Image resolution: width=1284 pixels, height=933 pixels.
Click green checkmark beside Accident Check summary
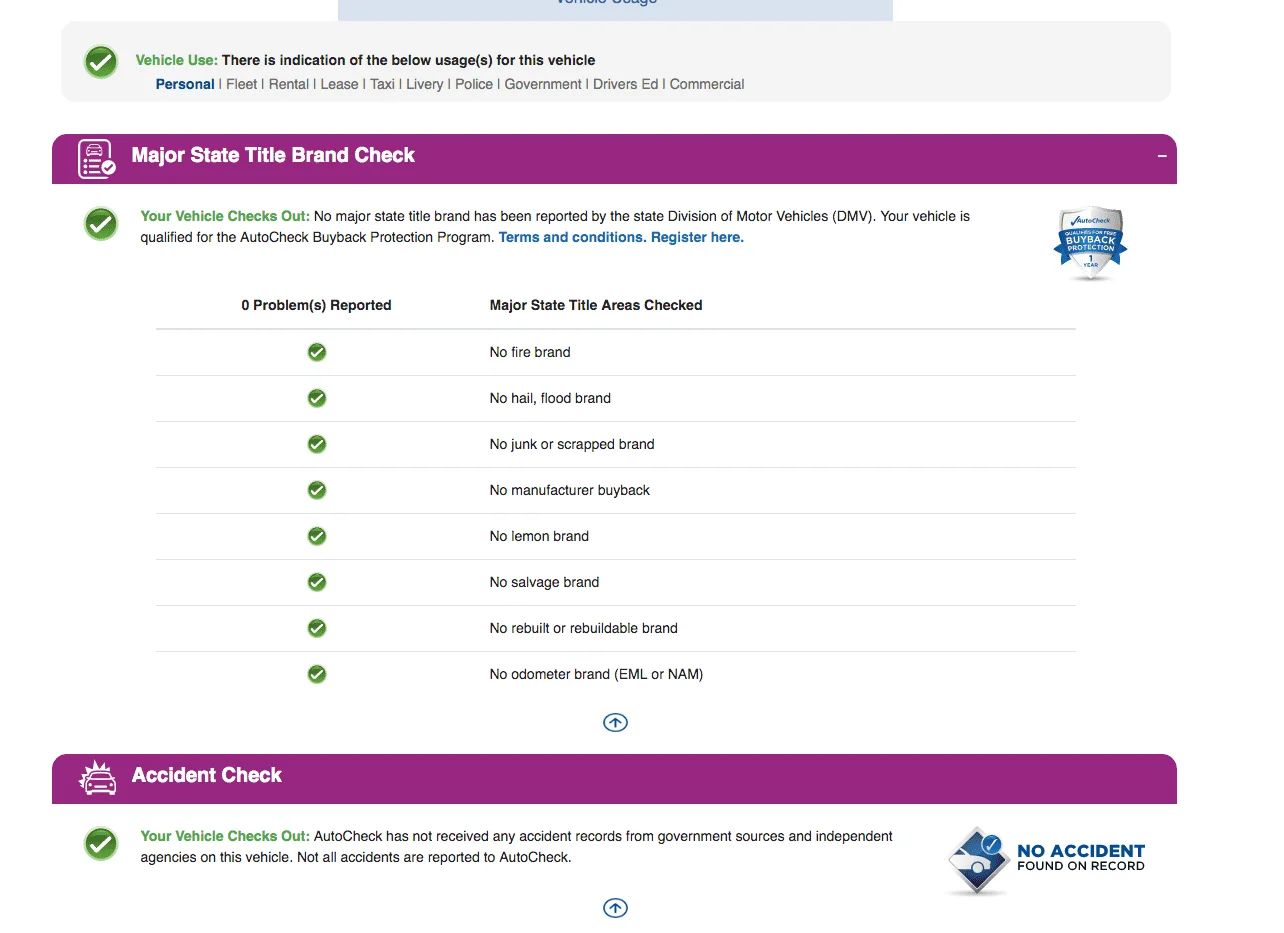coord(101,844)
